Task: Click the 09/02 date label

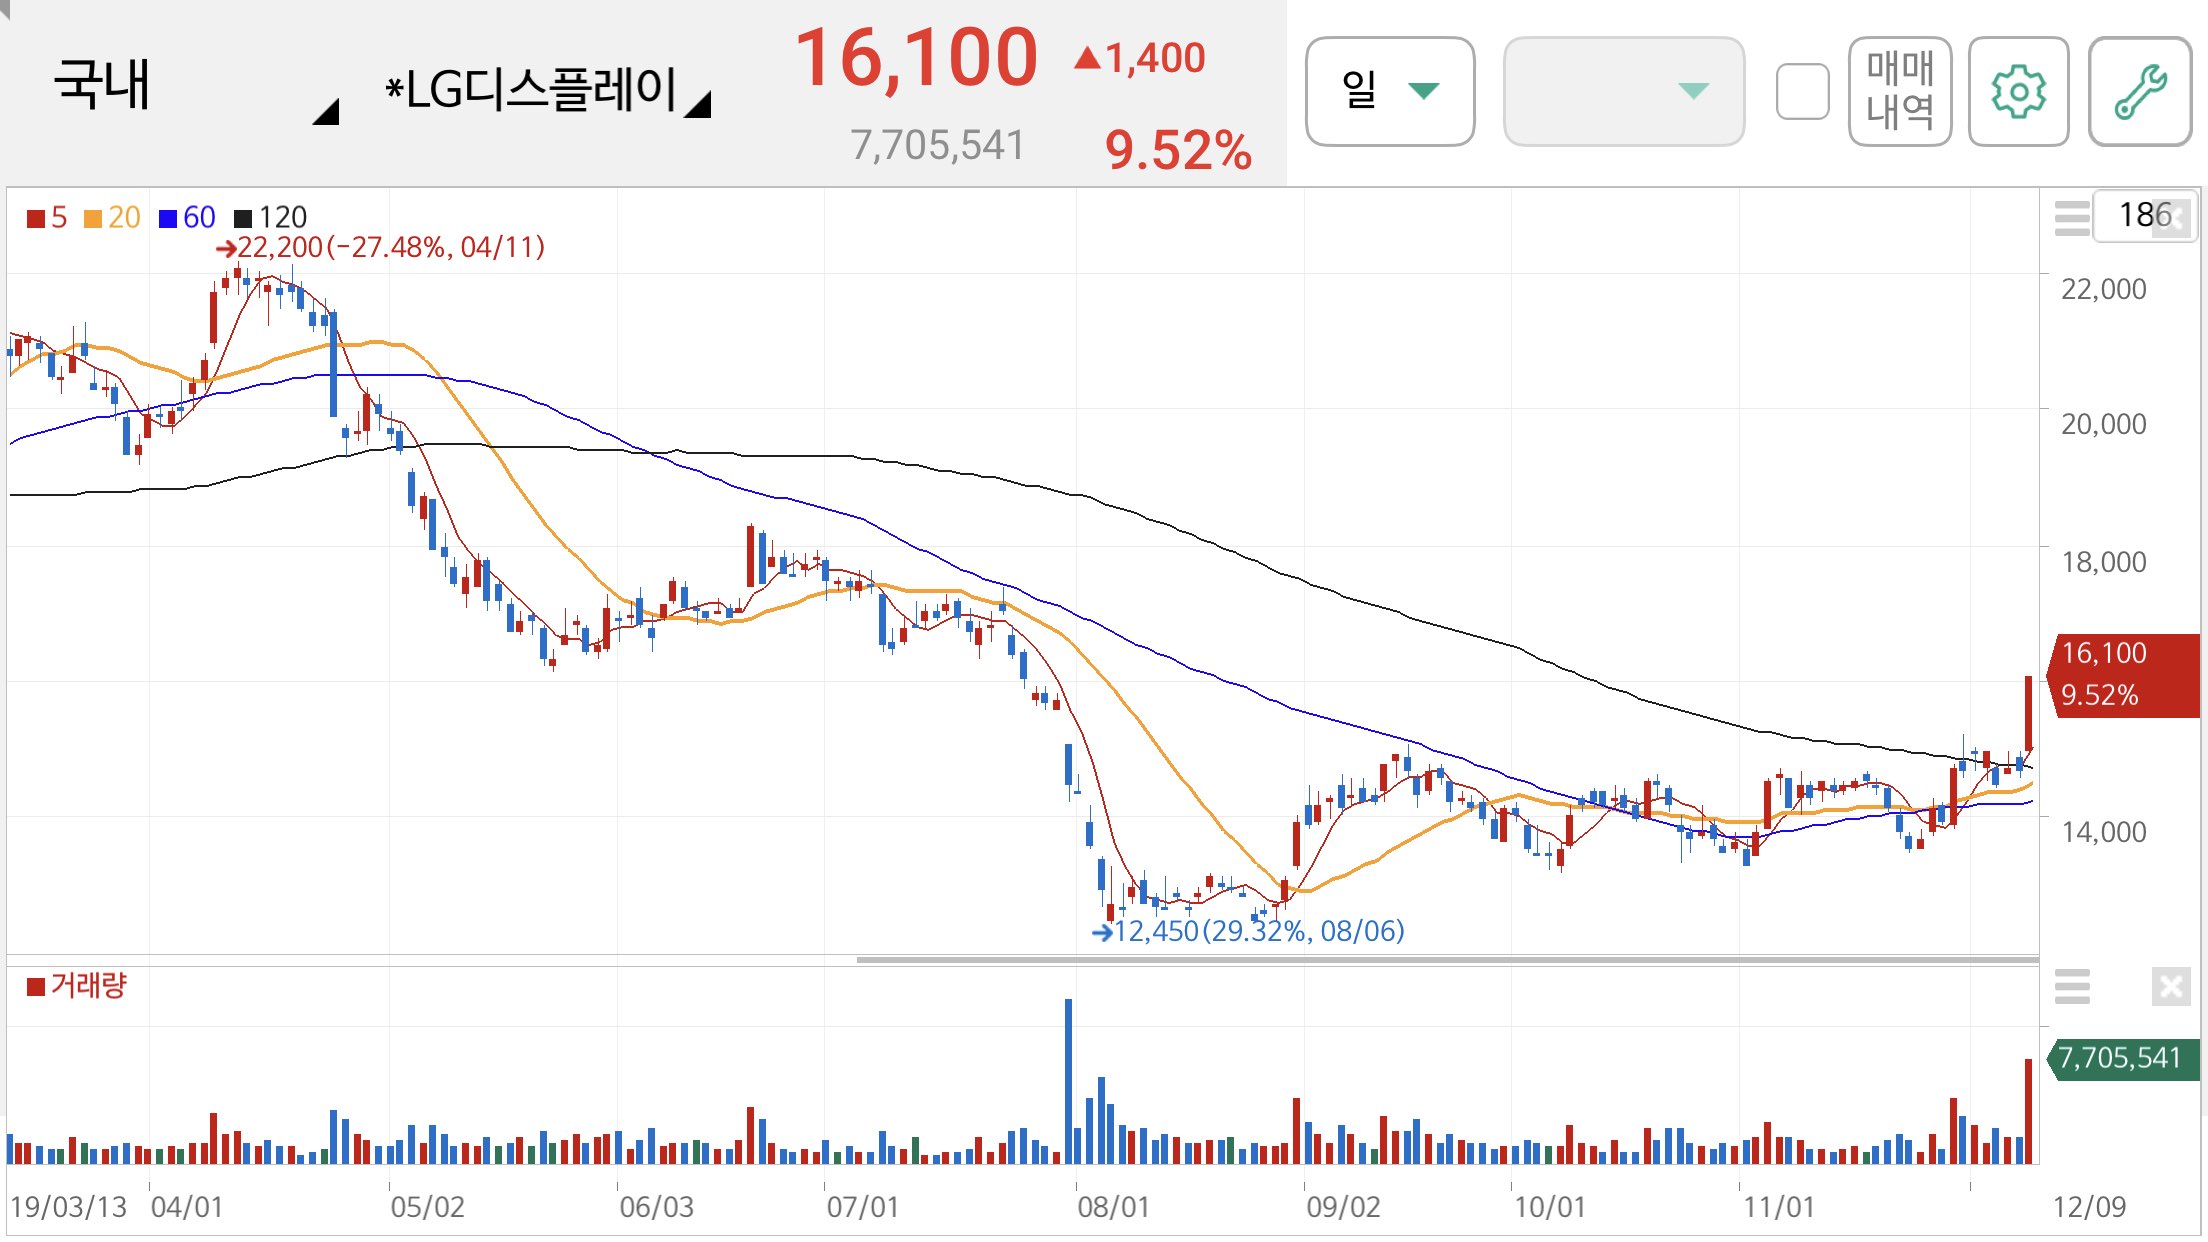Action: click(x=1343, y=1207)
